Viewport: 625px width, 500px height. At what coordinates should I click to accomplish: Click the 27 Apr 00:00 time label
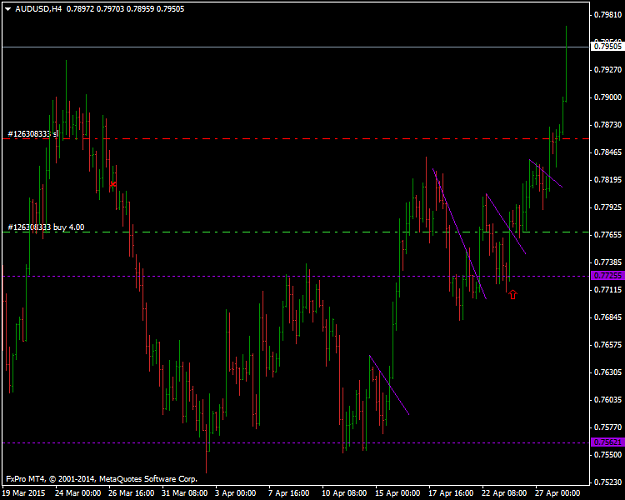click(557, 493)
